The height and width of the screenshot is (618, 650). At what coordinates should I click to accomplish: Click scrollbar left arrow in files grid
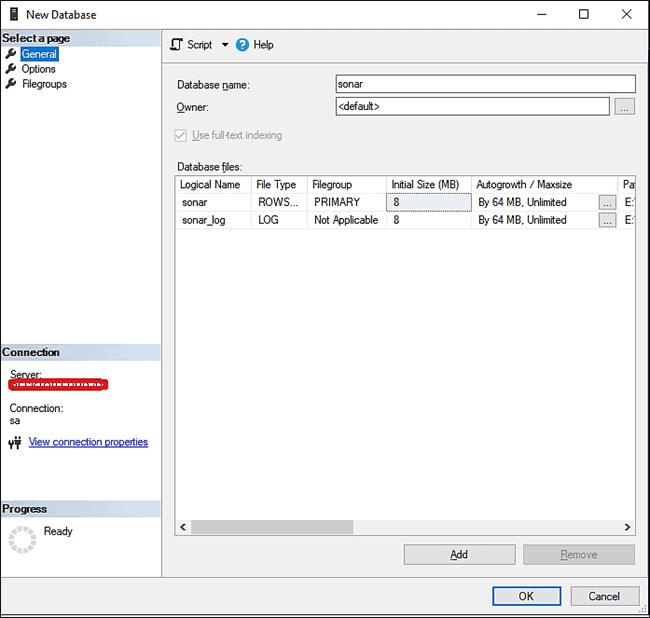pos(183,527)
